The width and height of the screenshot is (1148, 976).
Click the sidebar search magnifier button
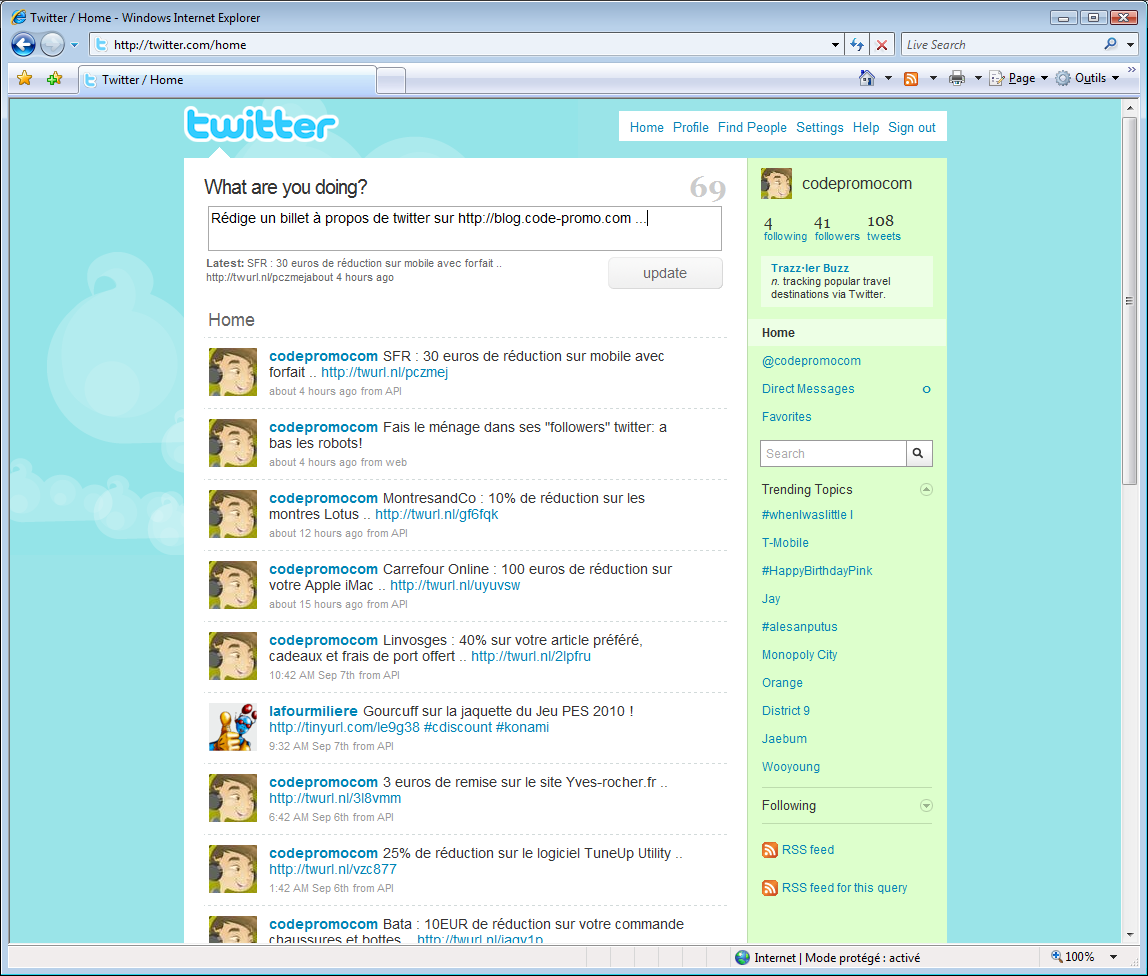(918, 453)
